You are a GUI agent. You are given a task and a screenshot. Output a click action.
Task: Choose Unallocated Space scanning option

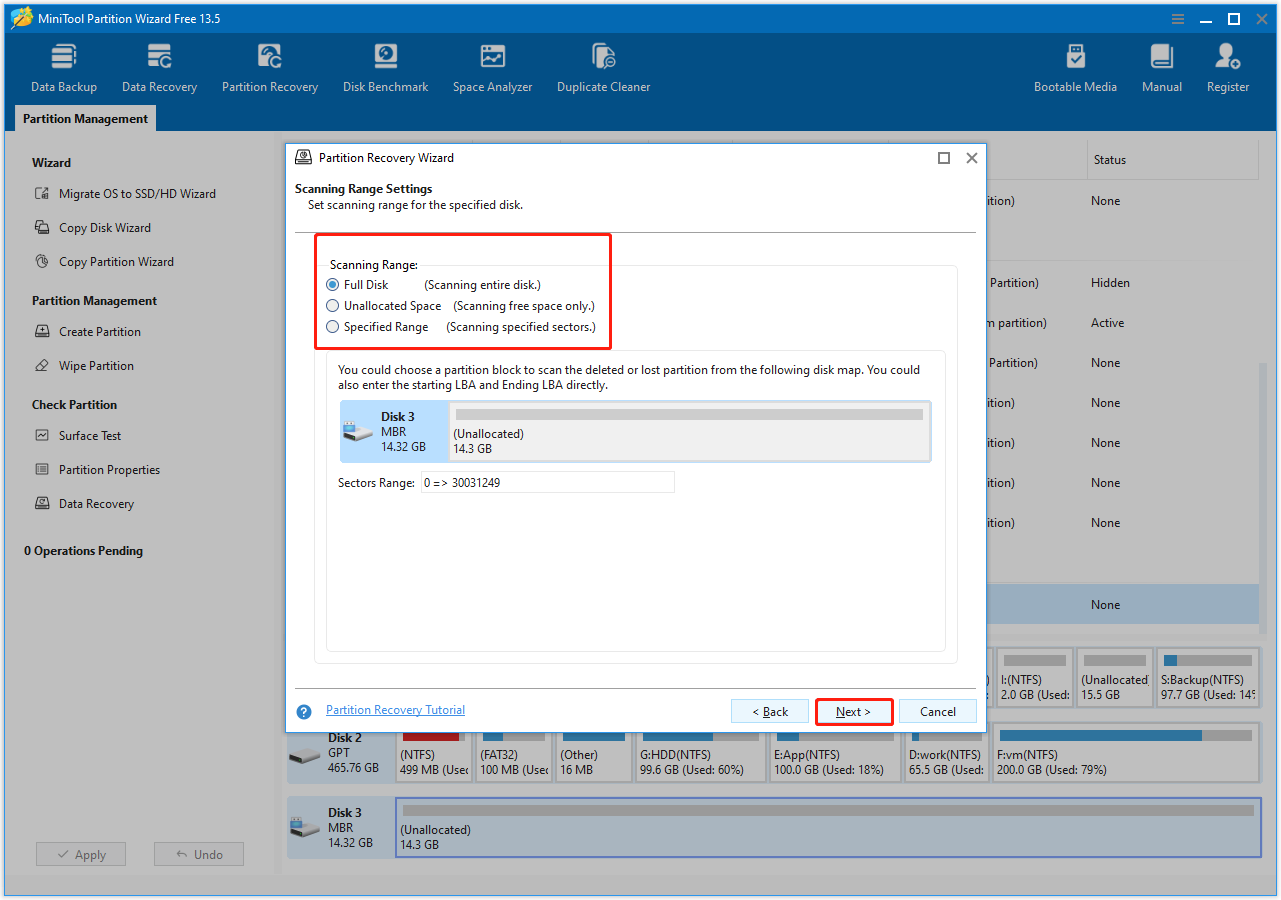(x=332, y=305)
